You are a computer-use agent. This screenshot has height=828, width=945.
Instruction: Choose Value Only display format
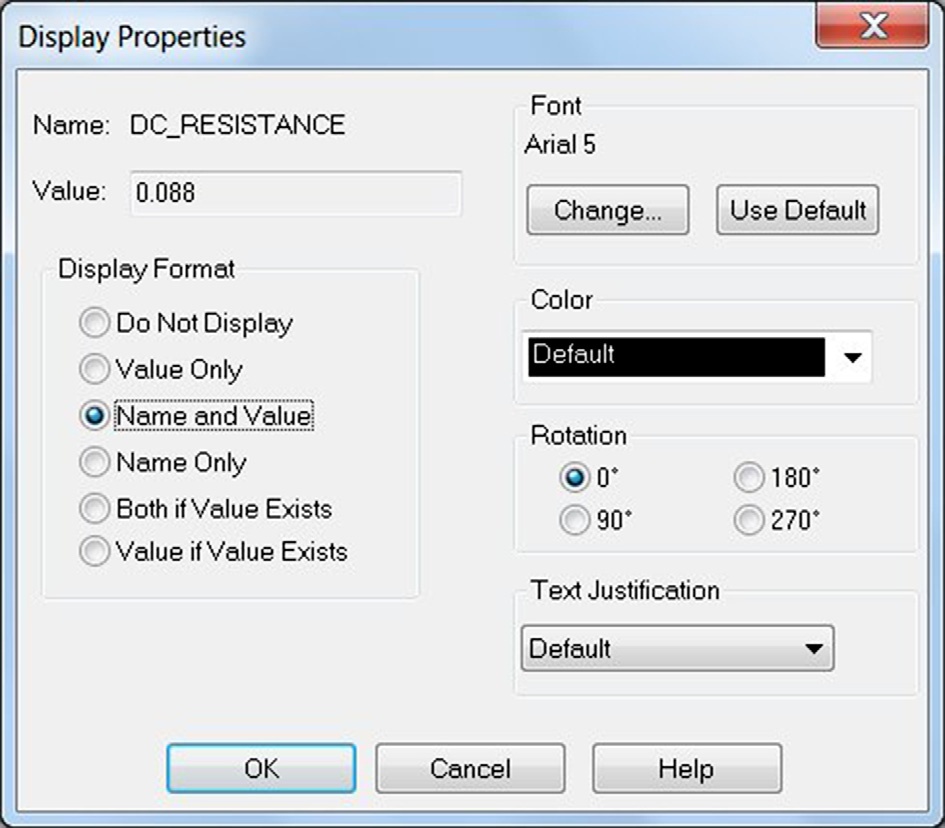[x=94, y=370]
